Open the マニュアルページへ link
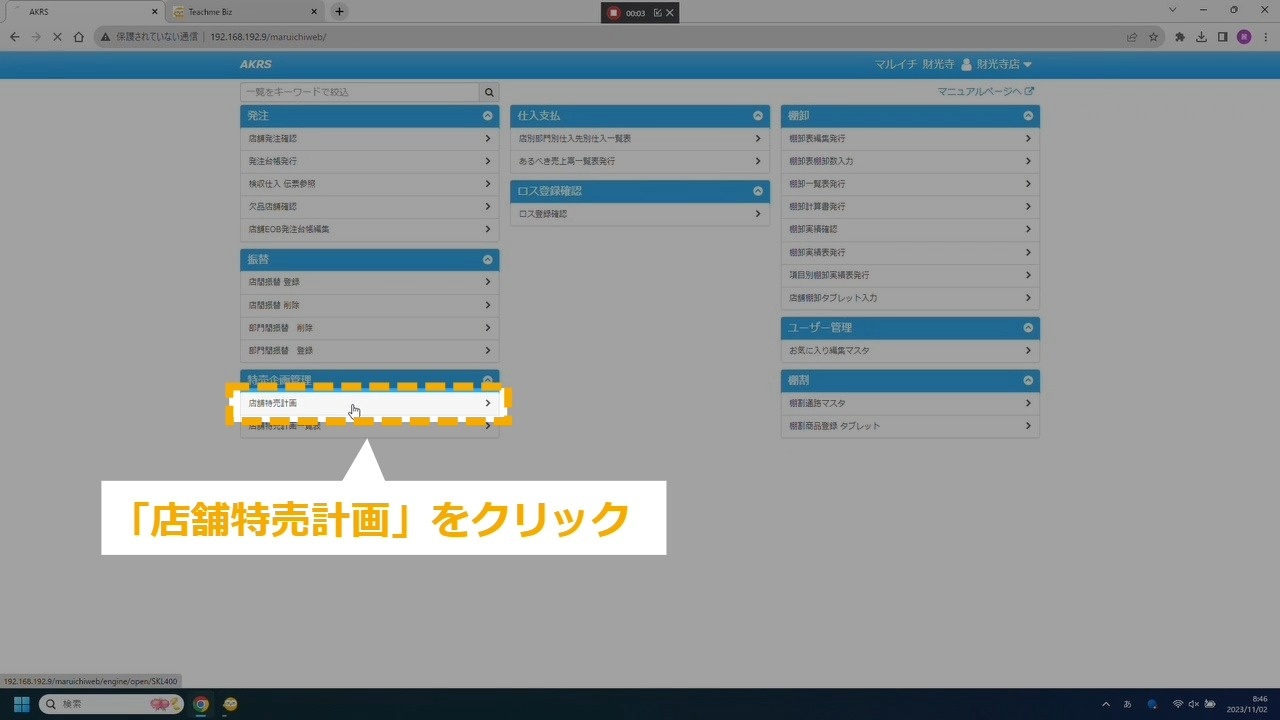Screen dimensions: 1280x720 point(985,91)
